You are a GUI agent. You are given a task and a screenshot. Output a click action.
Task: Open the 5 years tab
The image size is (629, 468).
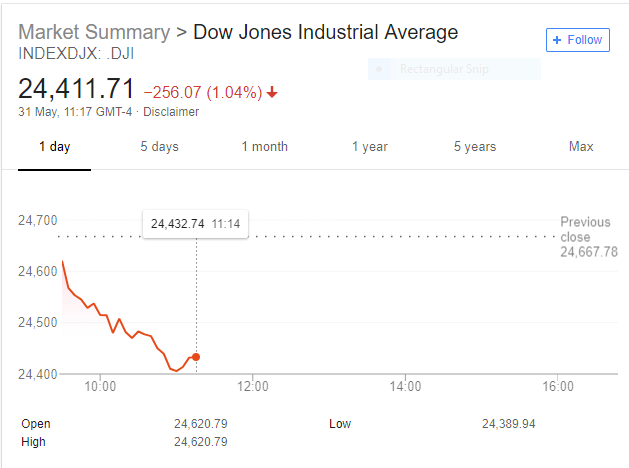click(474, 147)
